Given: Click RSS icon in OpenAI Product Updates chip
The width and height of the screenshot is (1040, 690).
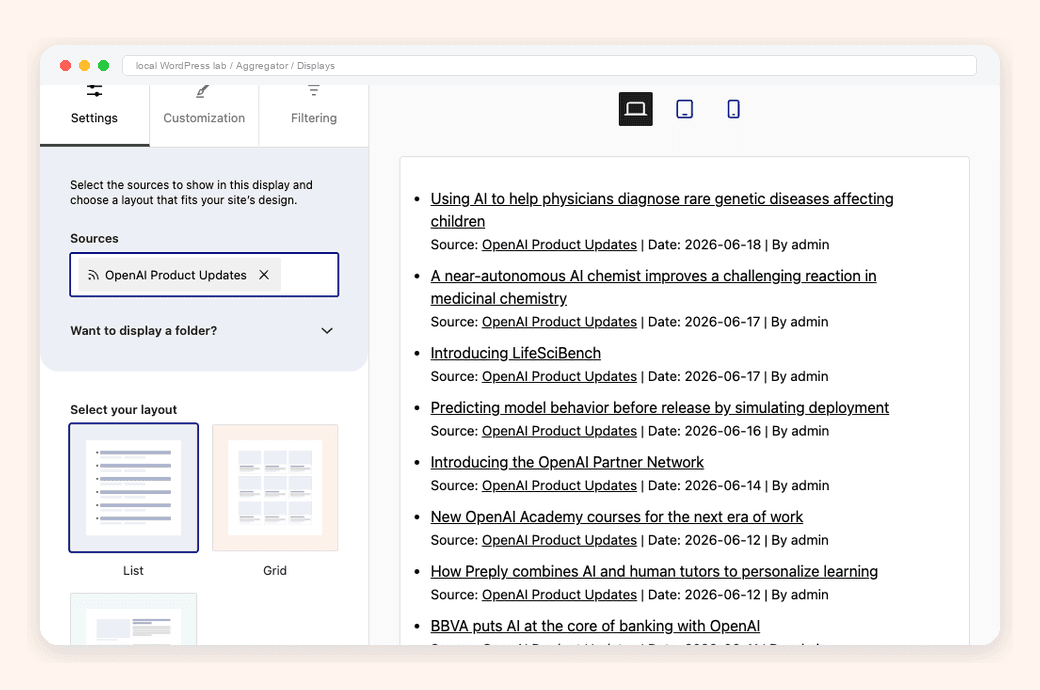Looking at the screenshot, I should [x=94, y=275].
